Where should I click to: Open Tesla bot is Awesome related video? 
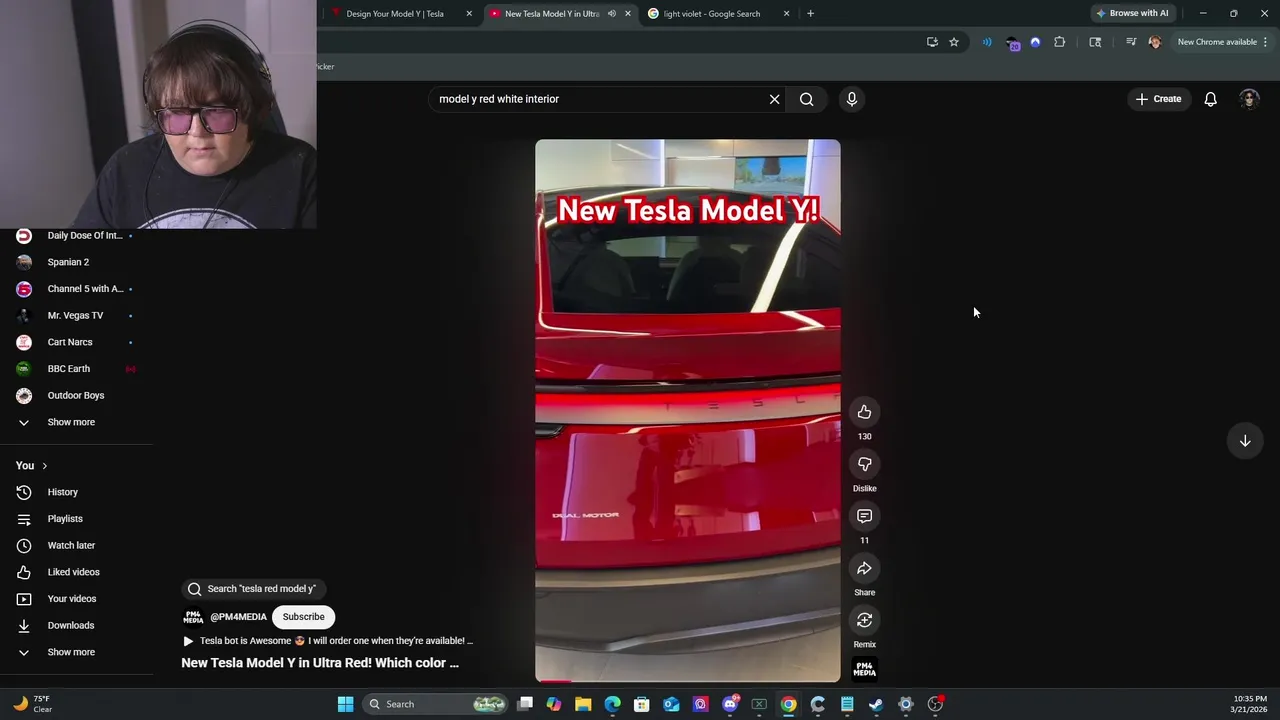click(328, 641)
